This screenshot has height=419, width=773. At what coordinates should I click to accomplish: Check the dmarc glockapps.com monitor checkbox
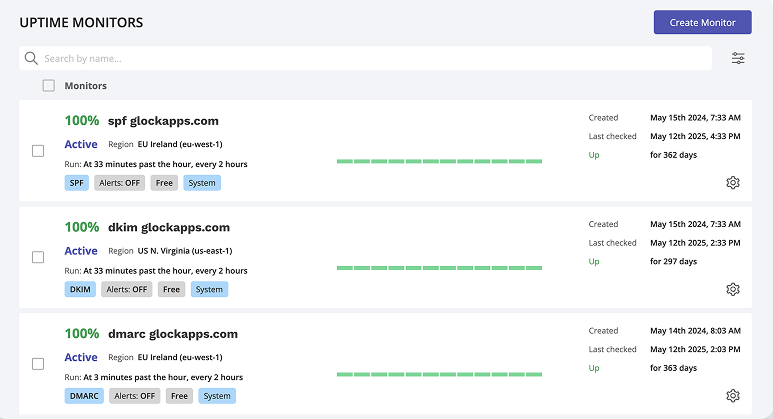pyautogui.click(x=38, y=364)
